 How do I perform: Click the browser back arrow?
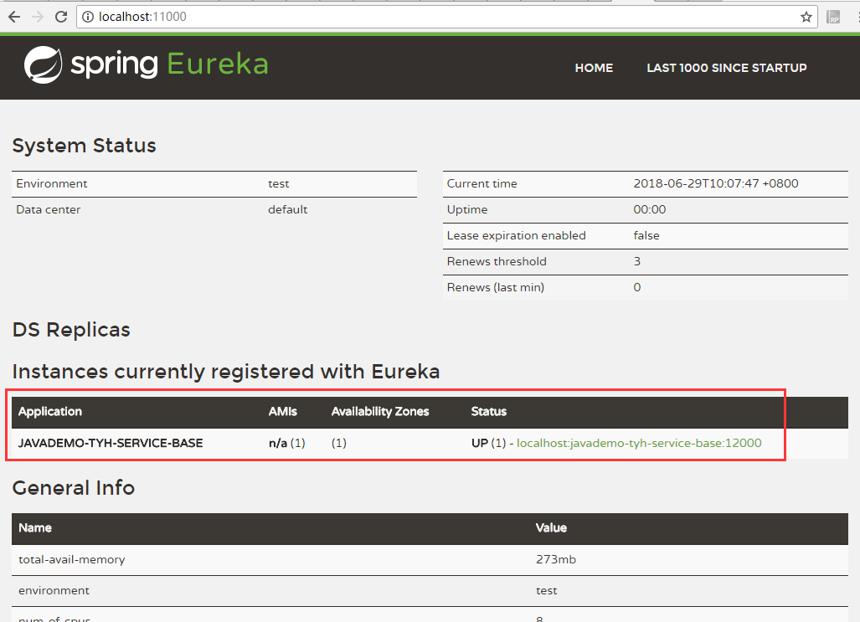click(14, 17)
